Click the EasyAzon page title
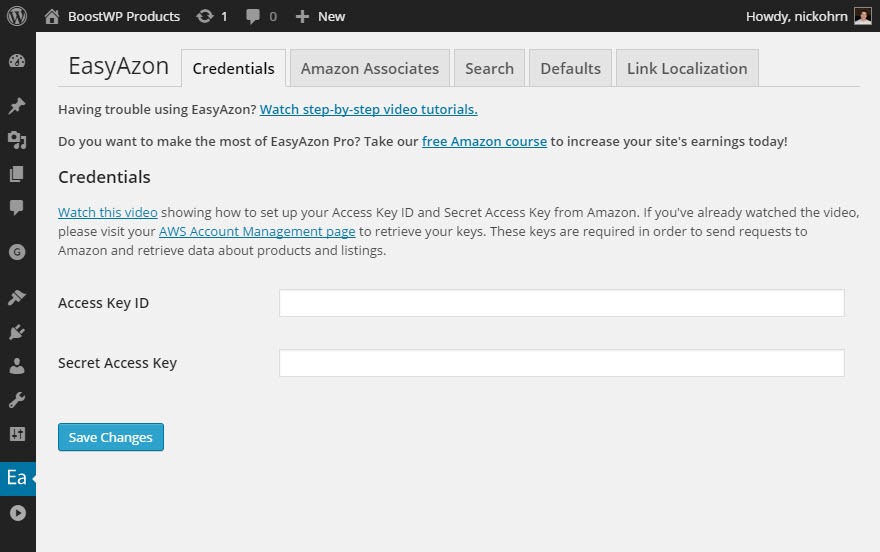The width and height of the screenshot is (880, 552). click(x=118, y=66)
